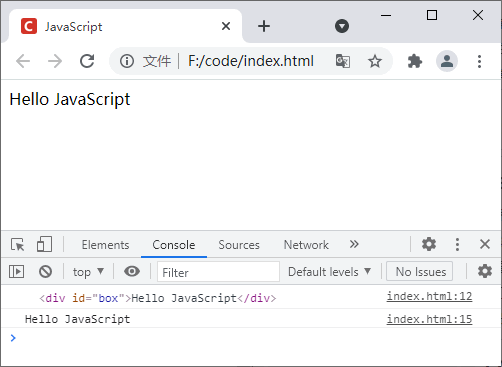Open DevTools settings gear
Image resolution: width=502 pixels, height=367 pixels.
(x=429, y=244)
